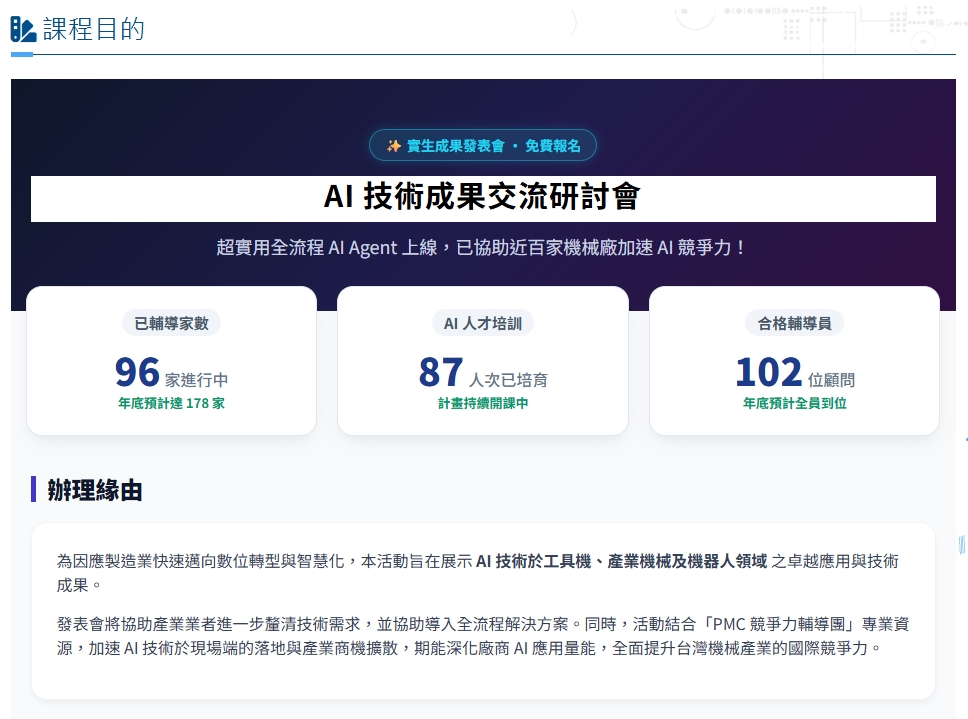Viewport: 968px width, 719px height.
Task: Click the subtitle starting 超實用全流程 AI Agent
Action: (483, 247)
